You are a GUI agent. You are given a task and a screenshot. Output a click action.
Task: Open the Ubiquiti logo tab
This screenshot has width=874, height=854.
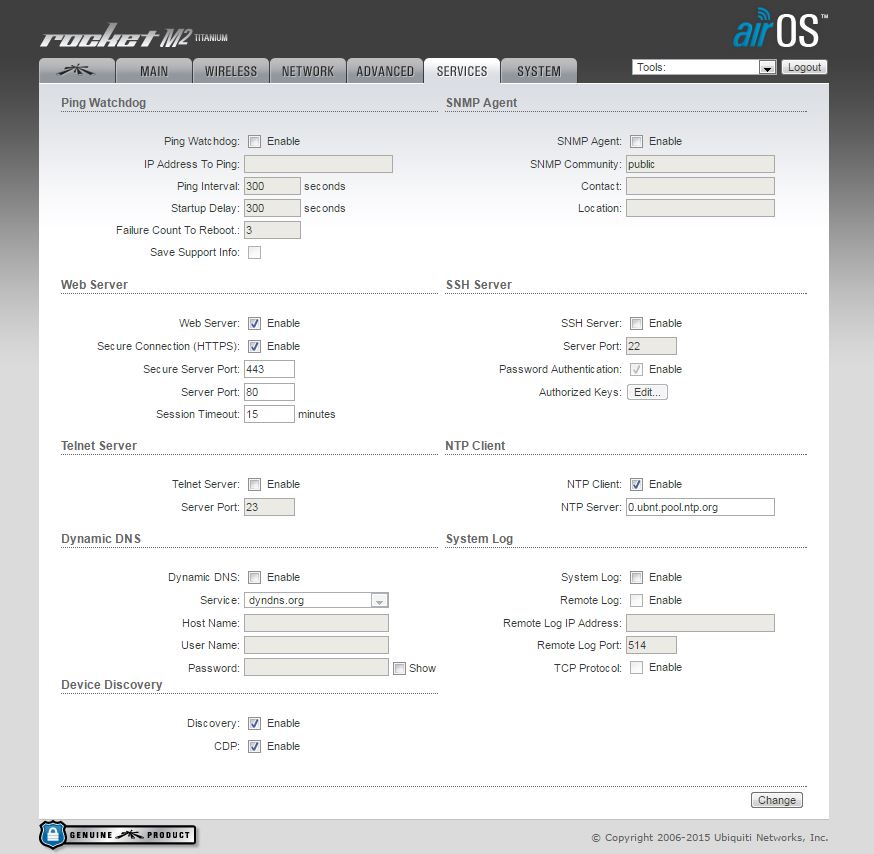(x=77, y=71)
